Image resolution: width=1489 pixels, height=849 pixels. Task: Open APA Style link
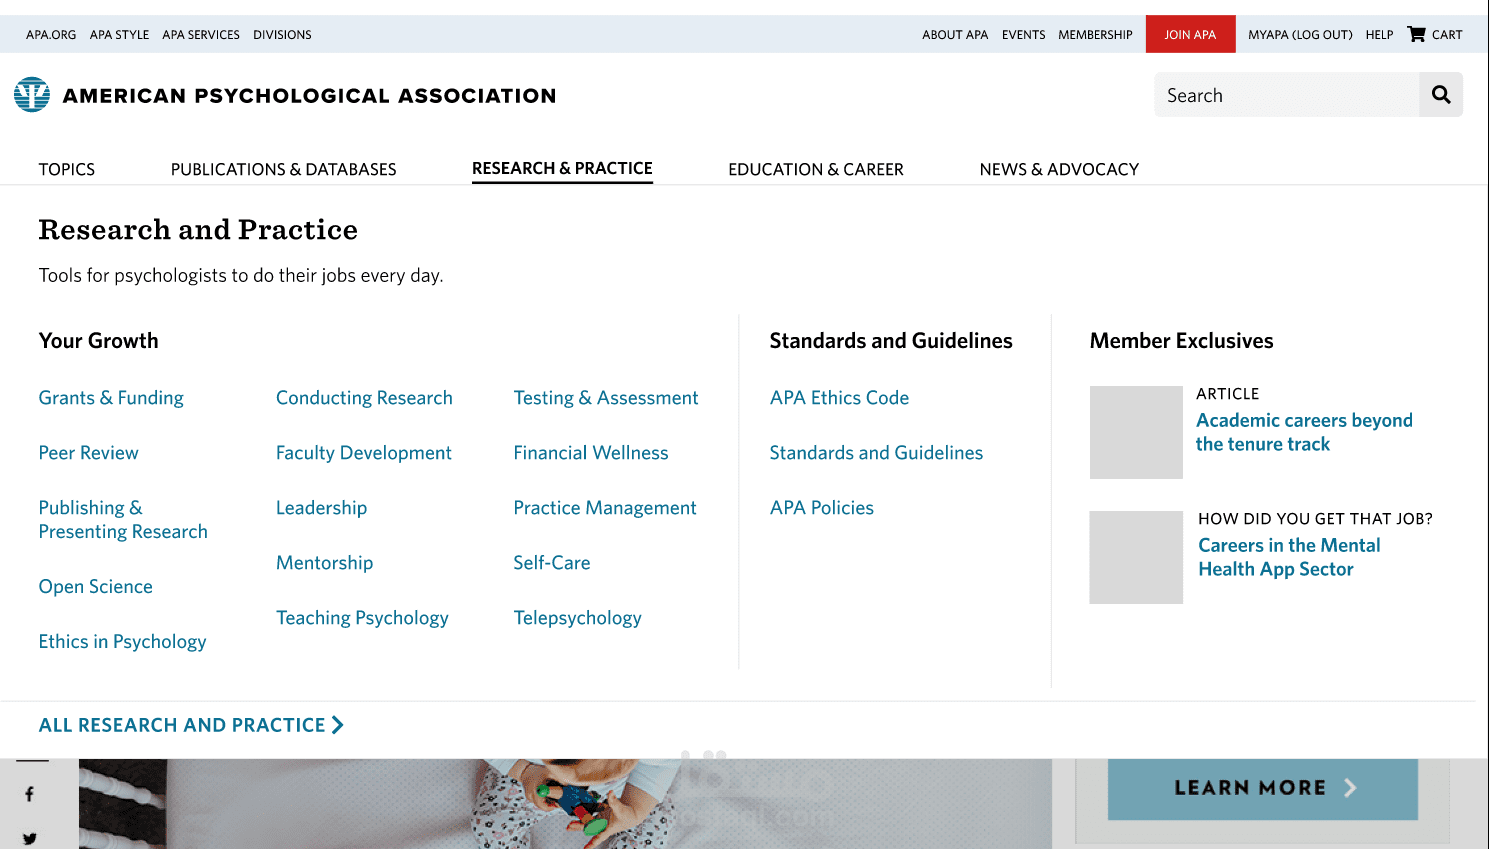click(x=119, y=34)
